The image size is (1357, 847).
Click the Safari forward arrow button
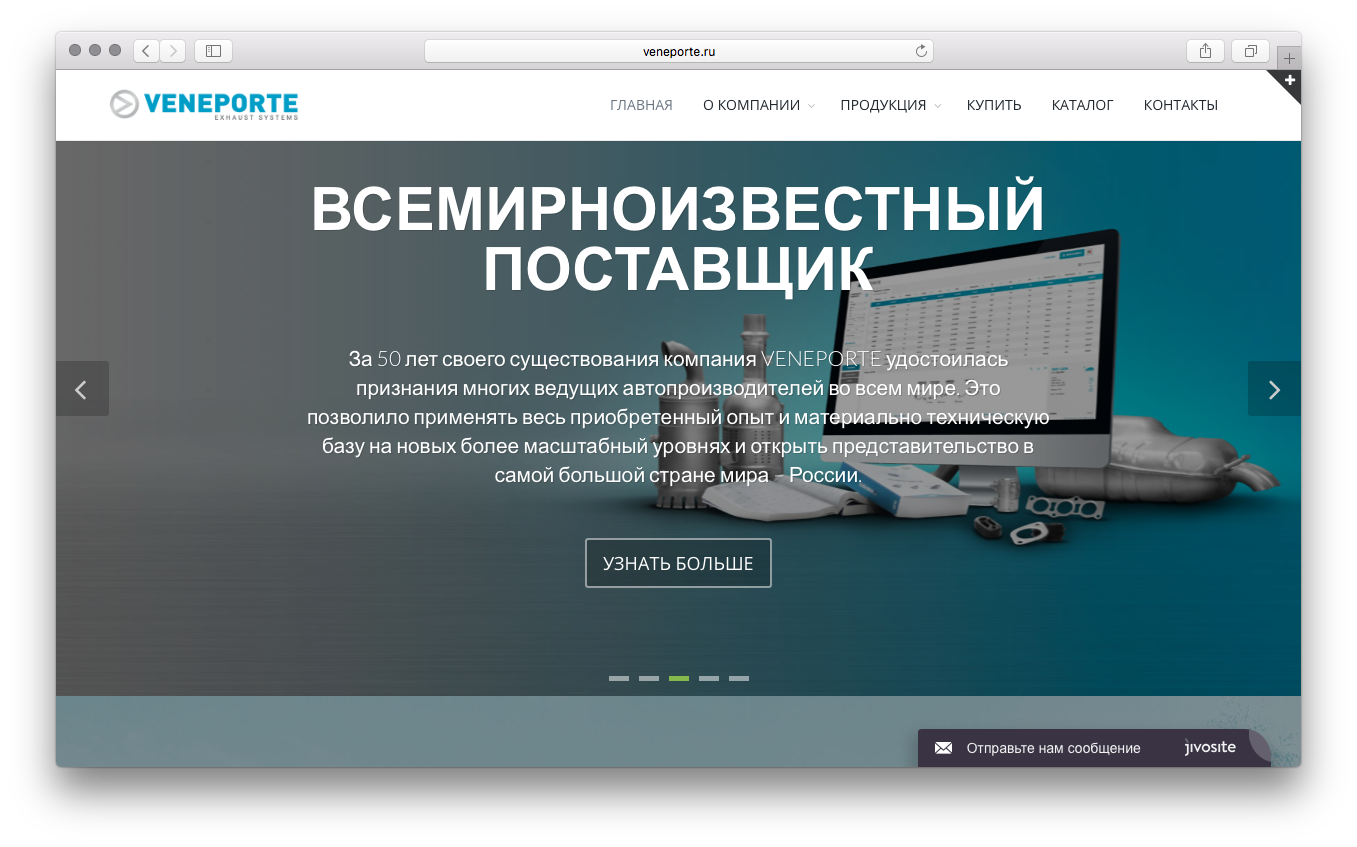[172, 50]
